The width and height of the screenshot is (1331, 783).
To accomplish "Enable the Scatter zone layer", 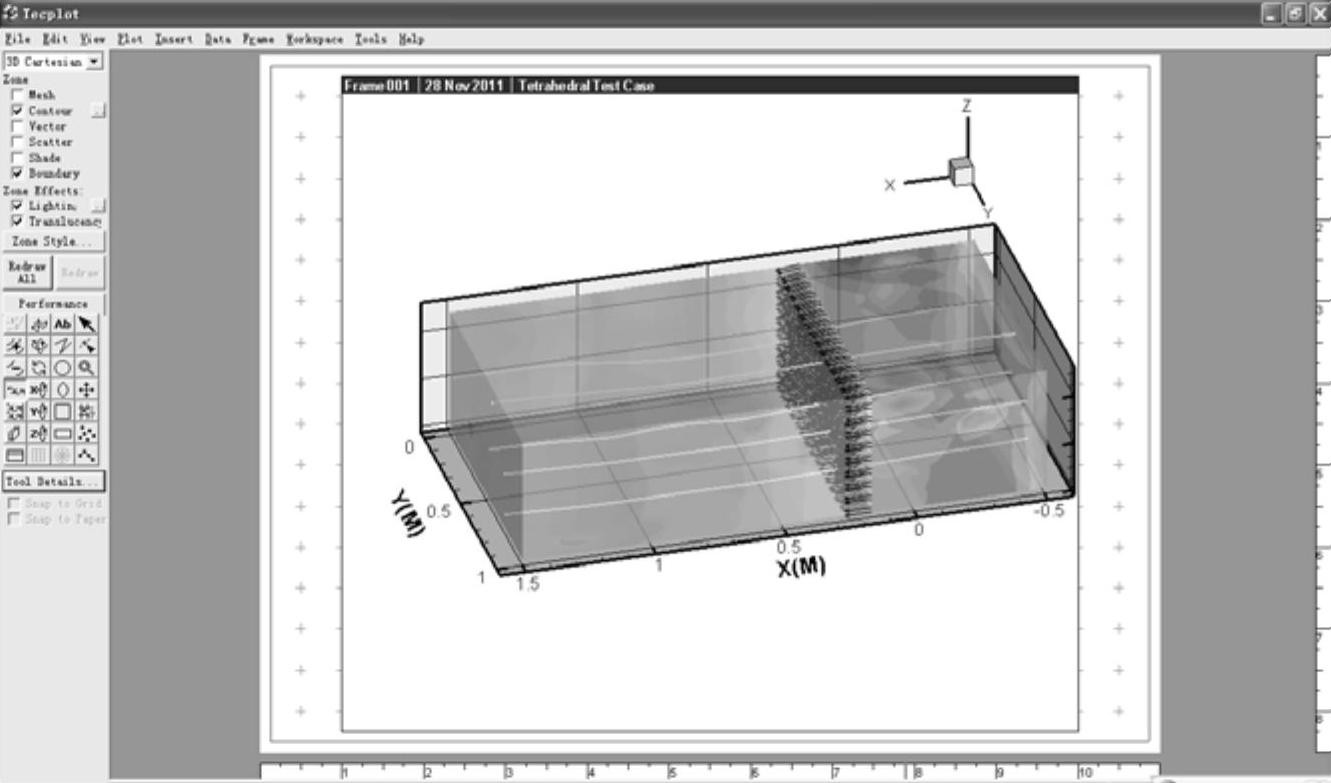I will click(17, 142).
